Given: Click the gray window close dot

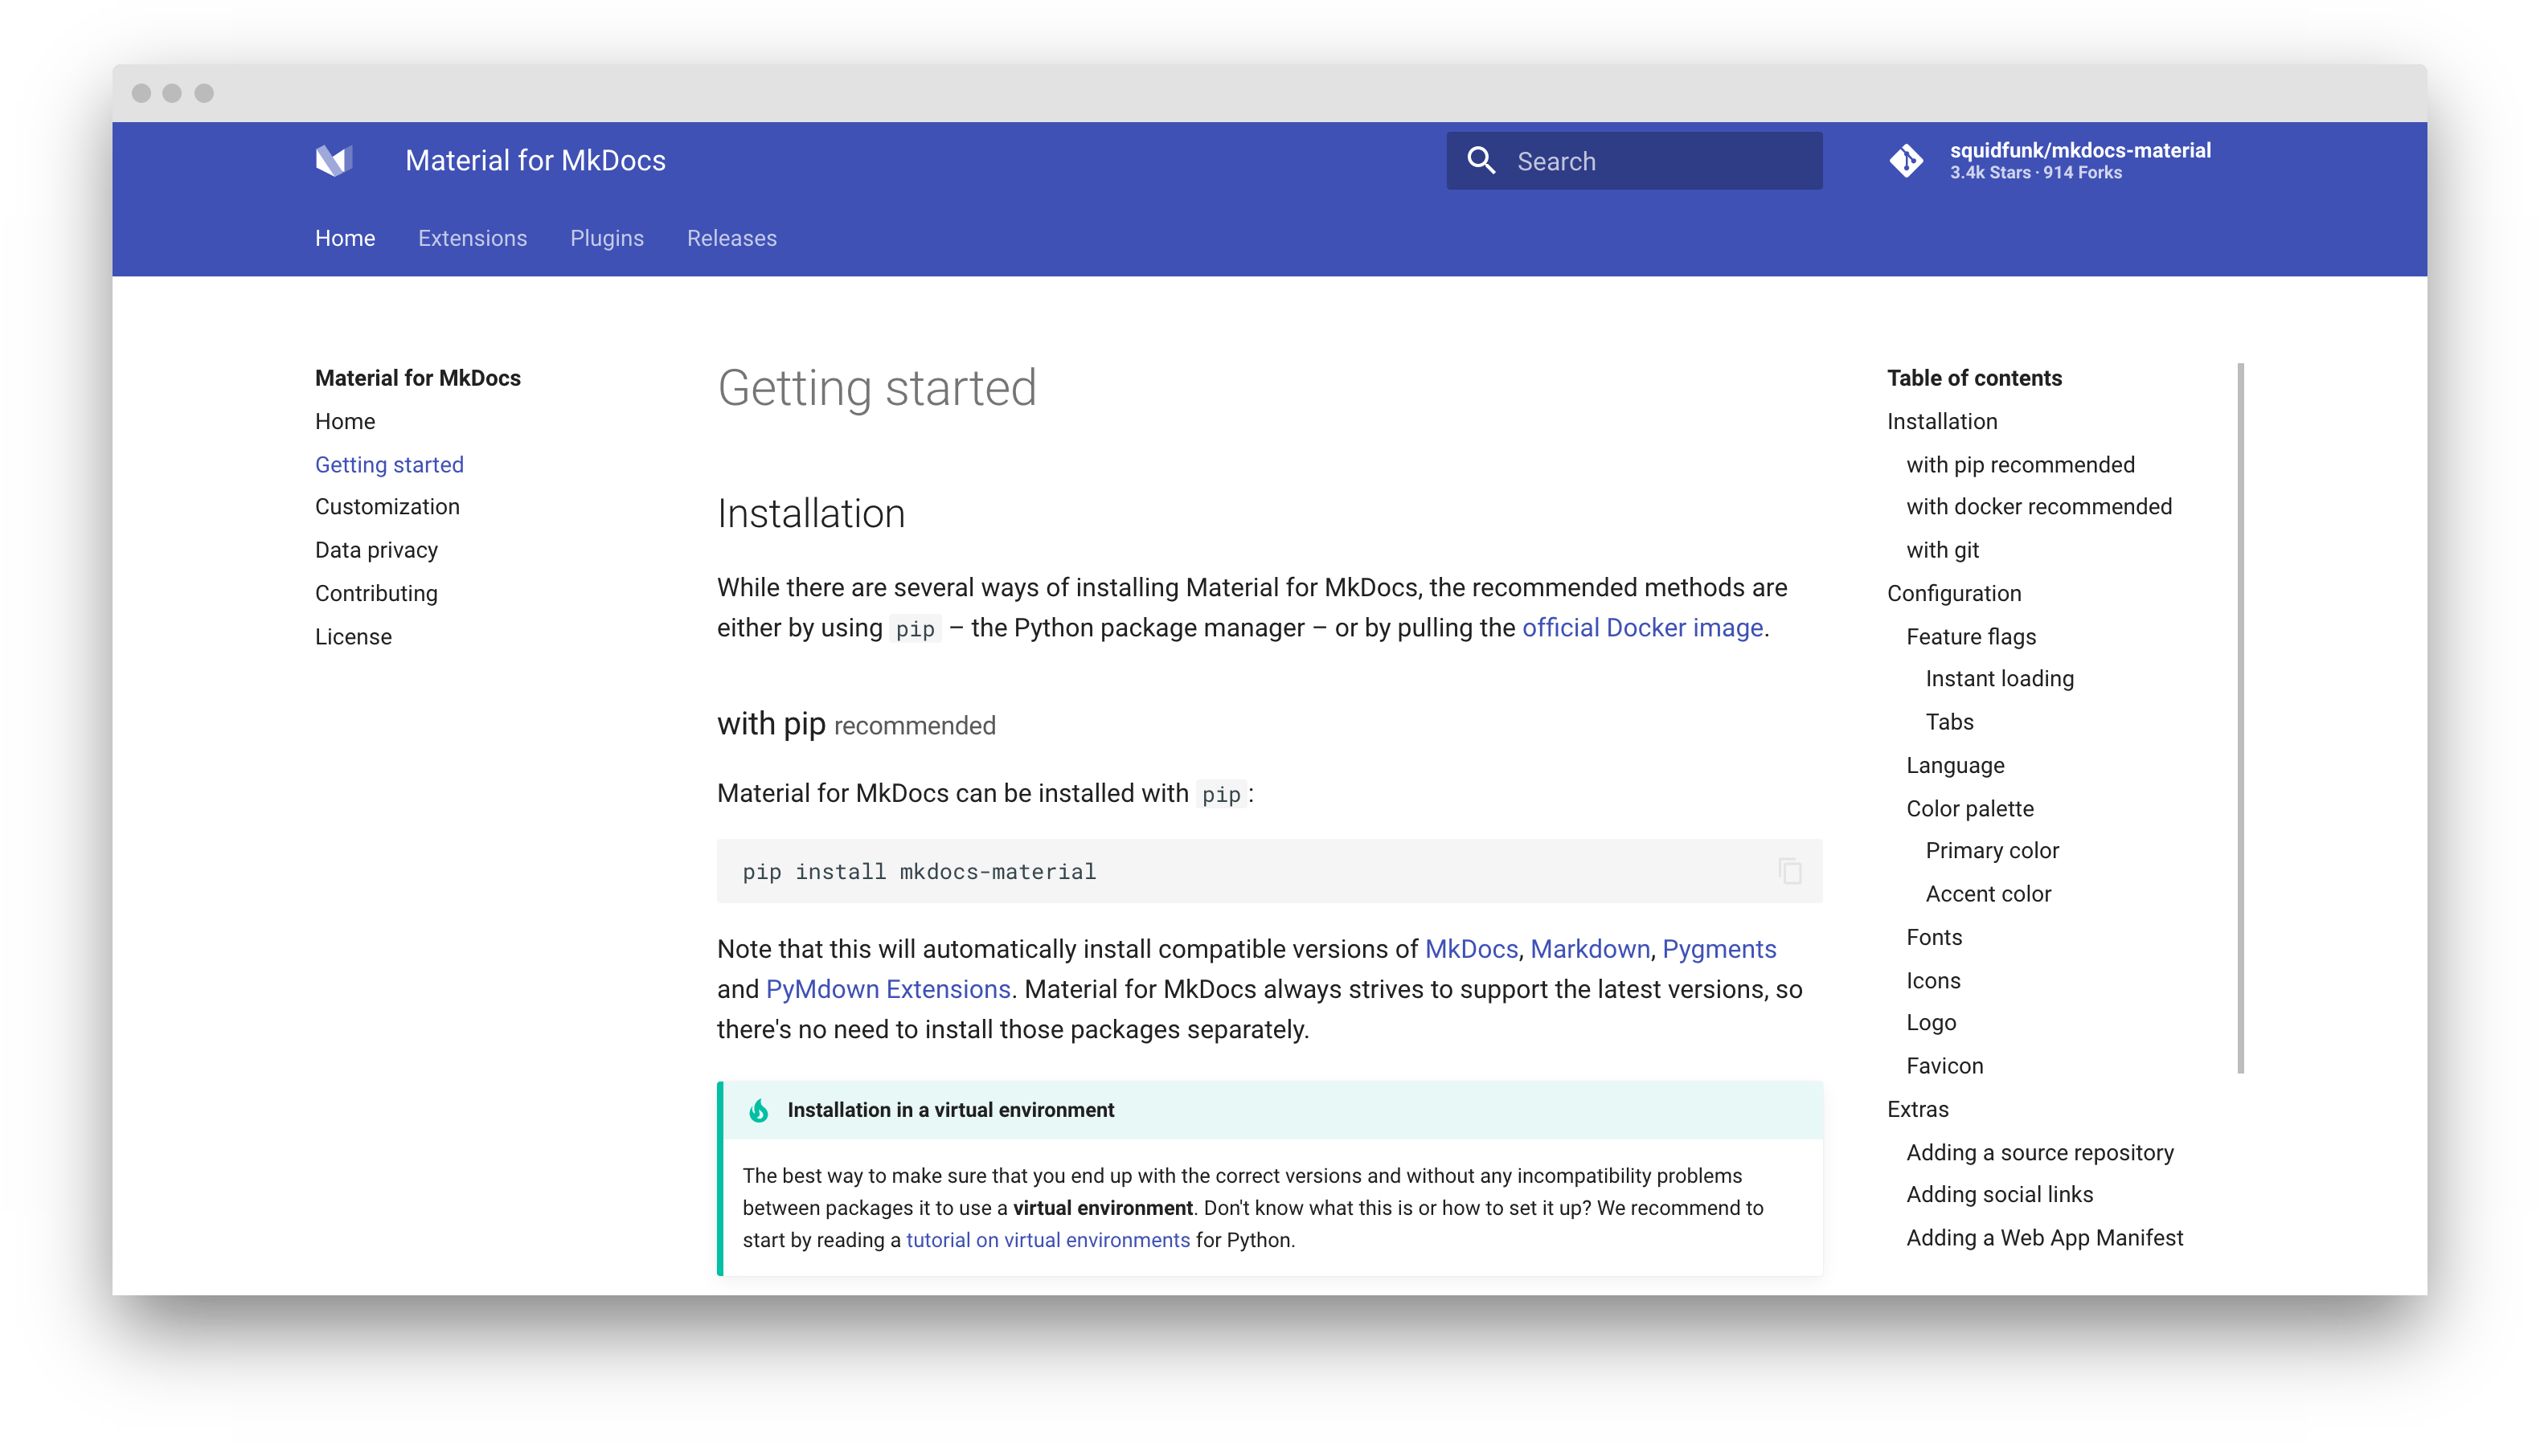Looking at the screenshot, I should tap(141, 93).
